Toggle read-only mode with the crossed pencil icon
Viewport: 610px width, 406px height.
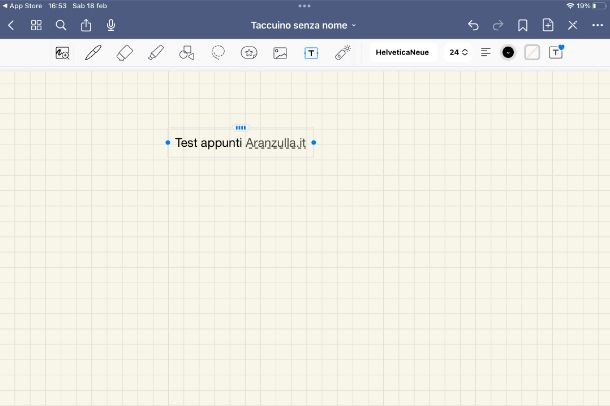(x=572, y=25)
